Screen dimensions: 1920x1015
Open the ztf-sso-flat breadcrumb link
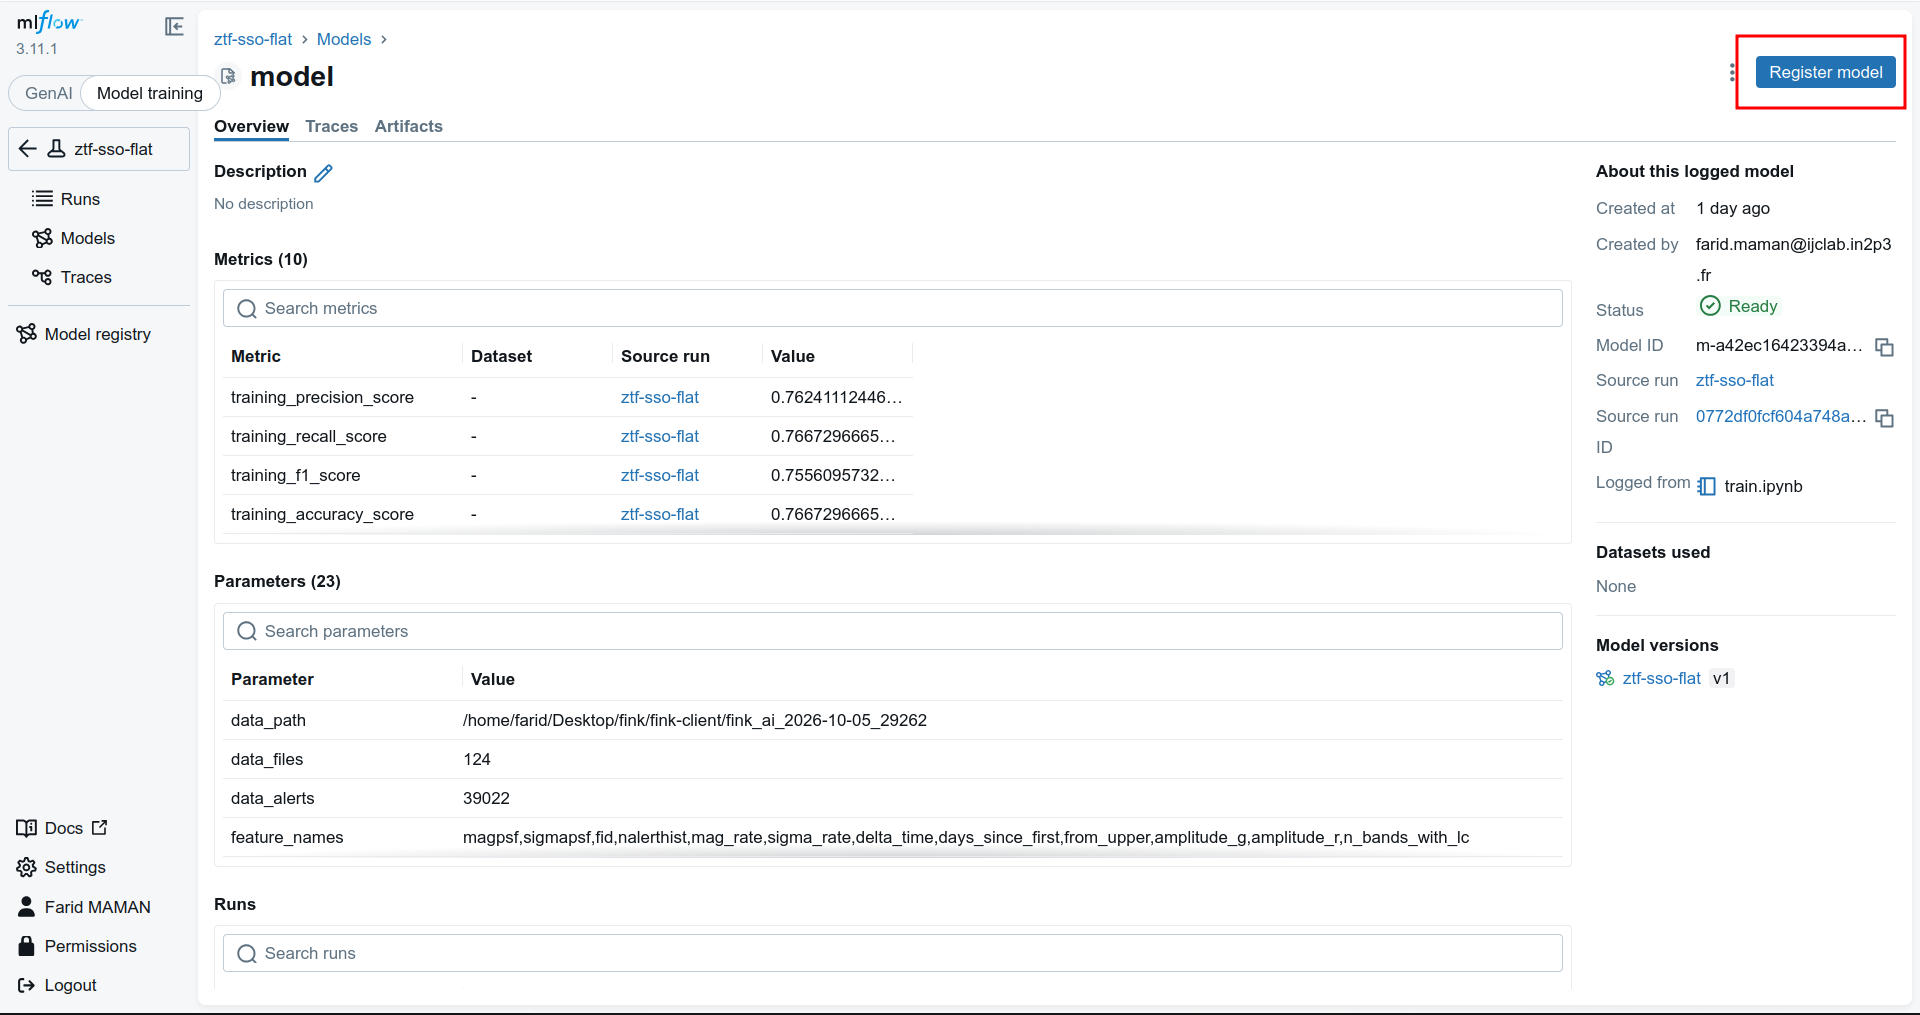point(253,39)
